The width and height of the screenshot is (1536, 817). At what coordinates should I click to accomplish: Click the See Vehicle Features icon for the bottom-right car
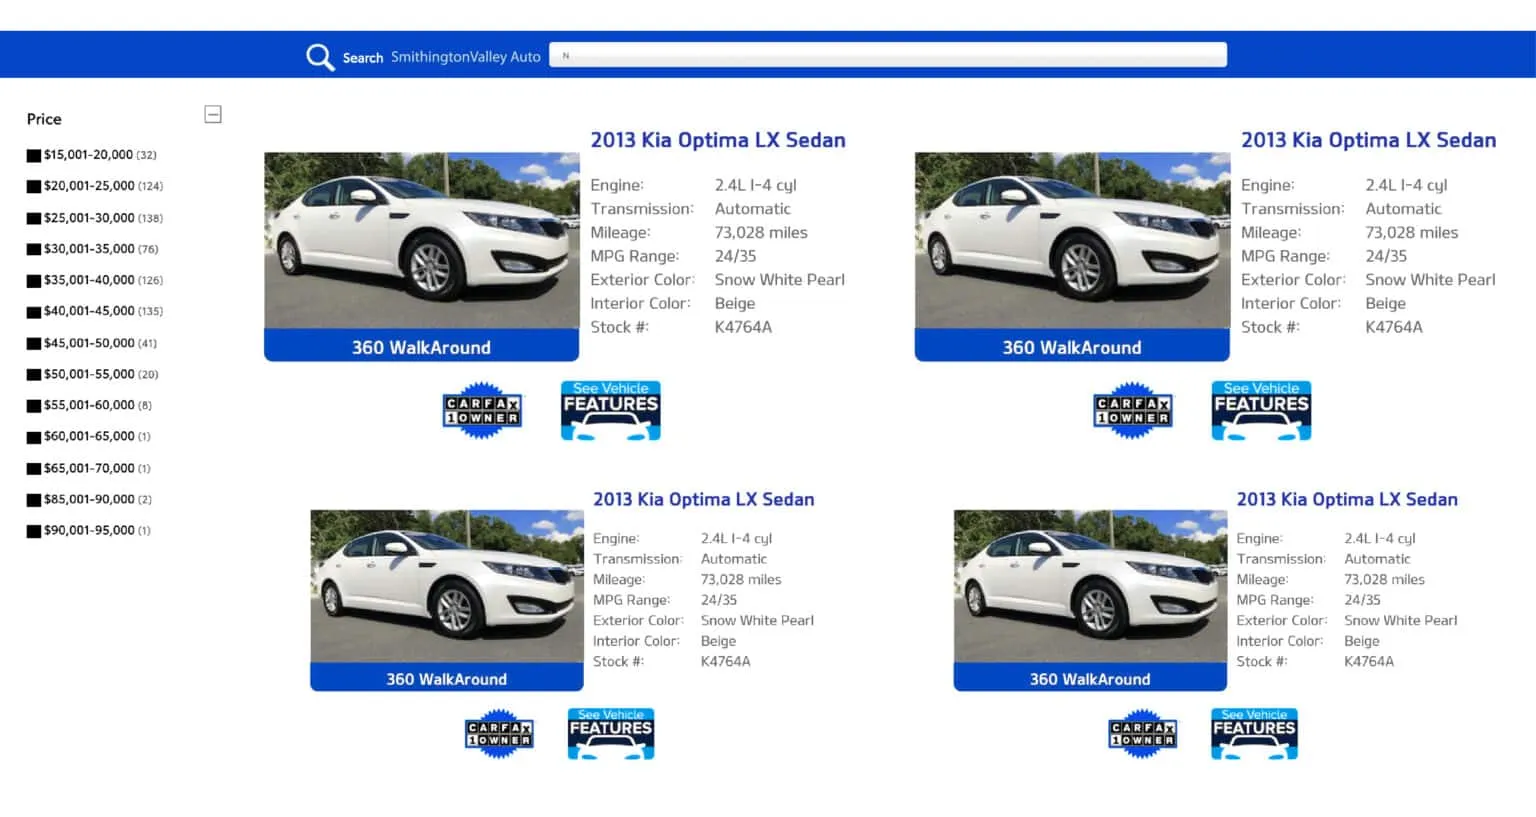click(1254, 733)
